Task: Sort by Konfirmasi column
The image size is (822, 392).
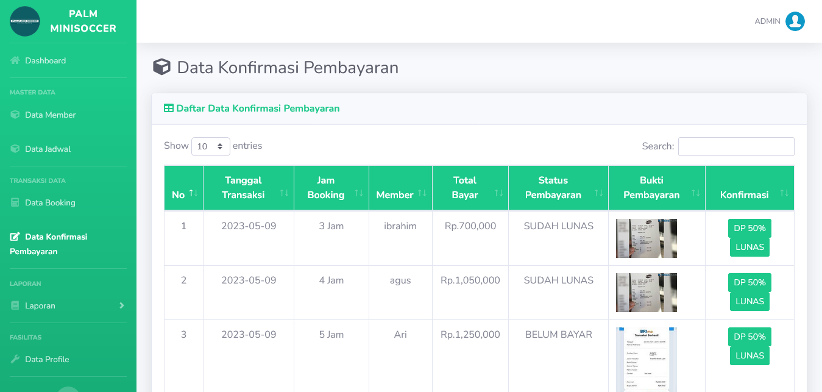Action: 750,188
